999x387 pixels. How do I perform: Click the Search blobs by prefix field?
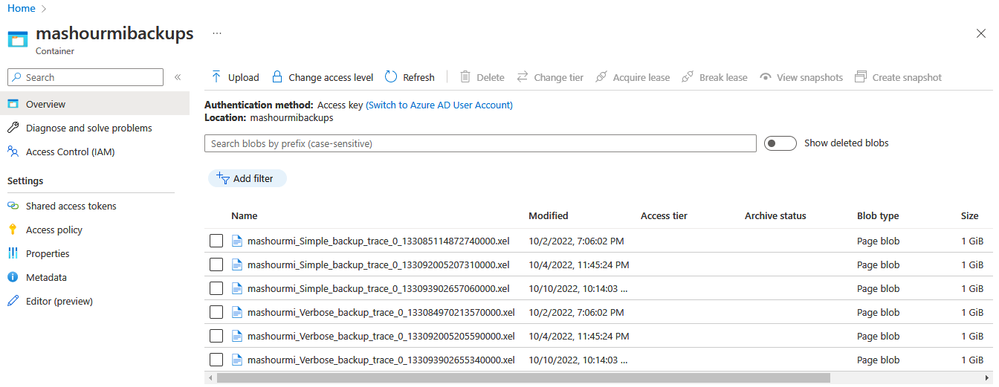(480, 143)
